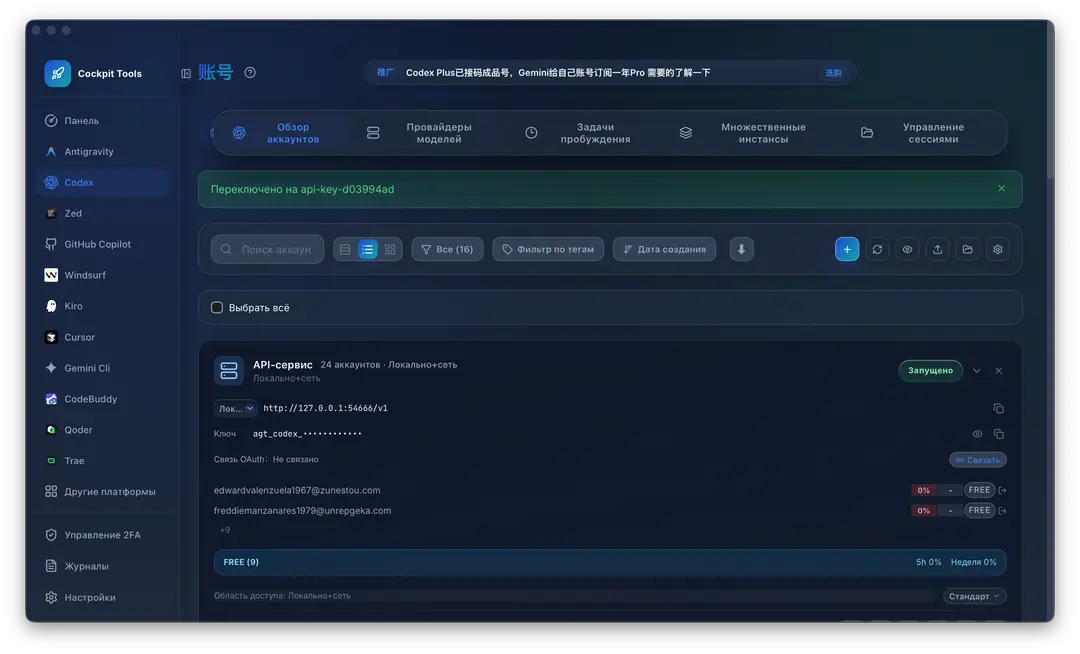The height and width of the screenshot is (654, 1080).
Task: Click the FREE (9) quota progress bar
Action: 610,562
